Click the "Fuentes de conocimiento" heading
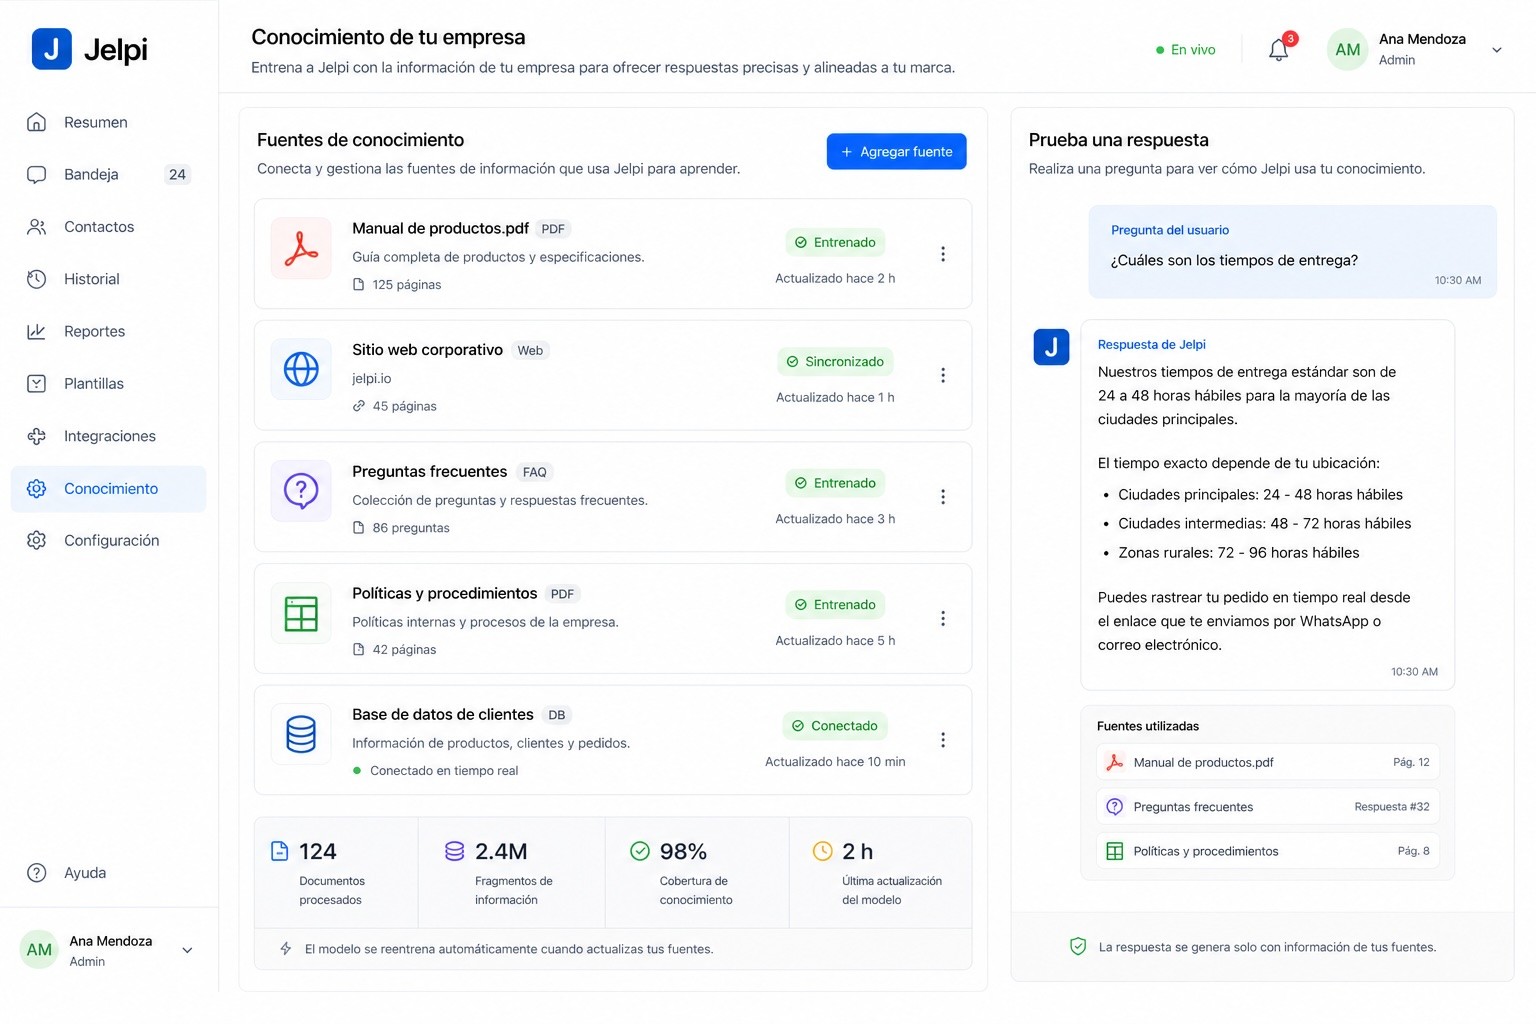This screenshot has width=1536, height=1024. pyautogui.click(x=361, y=140)
